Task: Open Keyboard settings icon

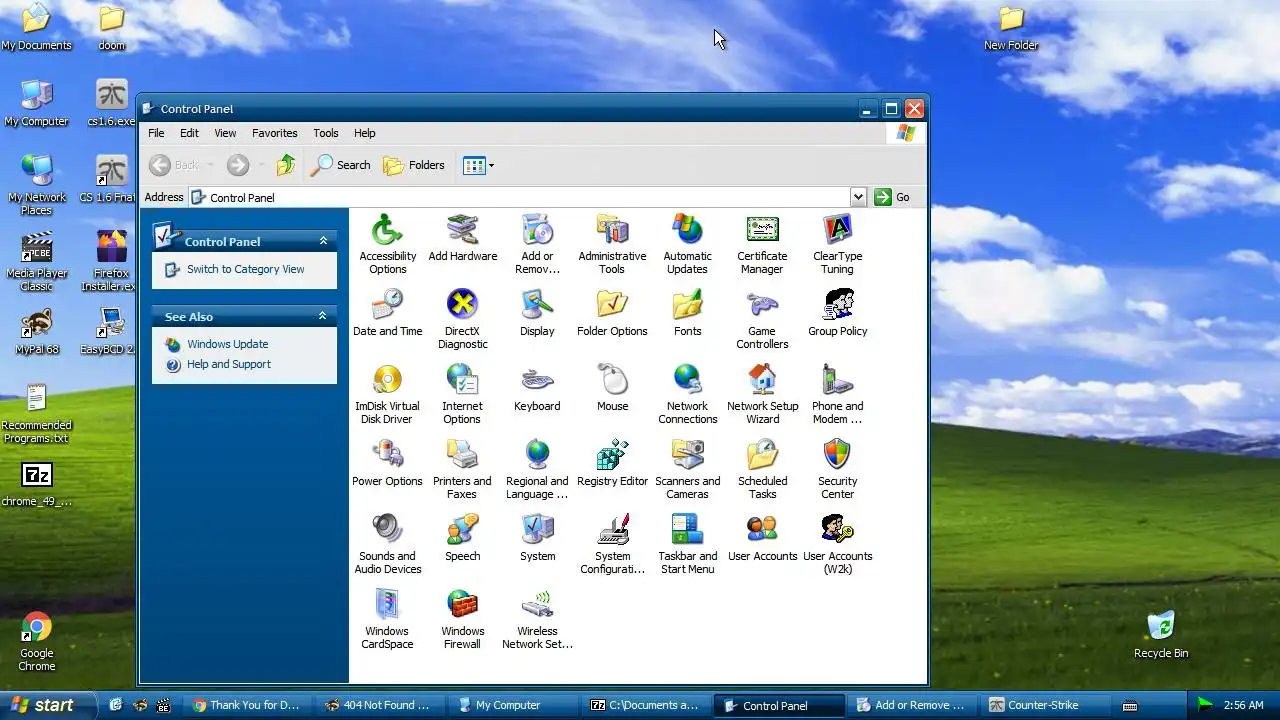Action: point(537,388)
